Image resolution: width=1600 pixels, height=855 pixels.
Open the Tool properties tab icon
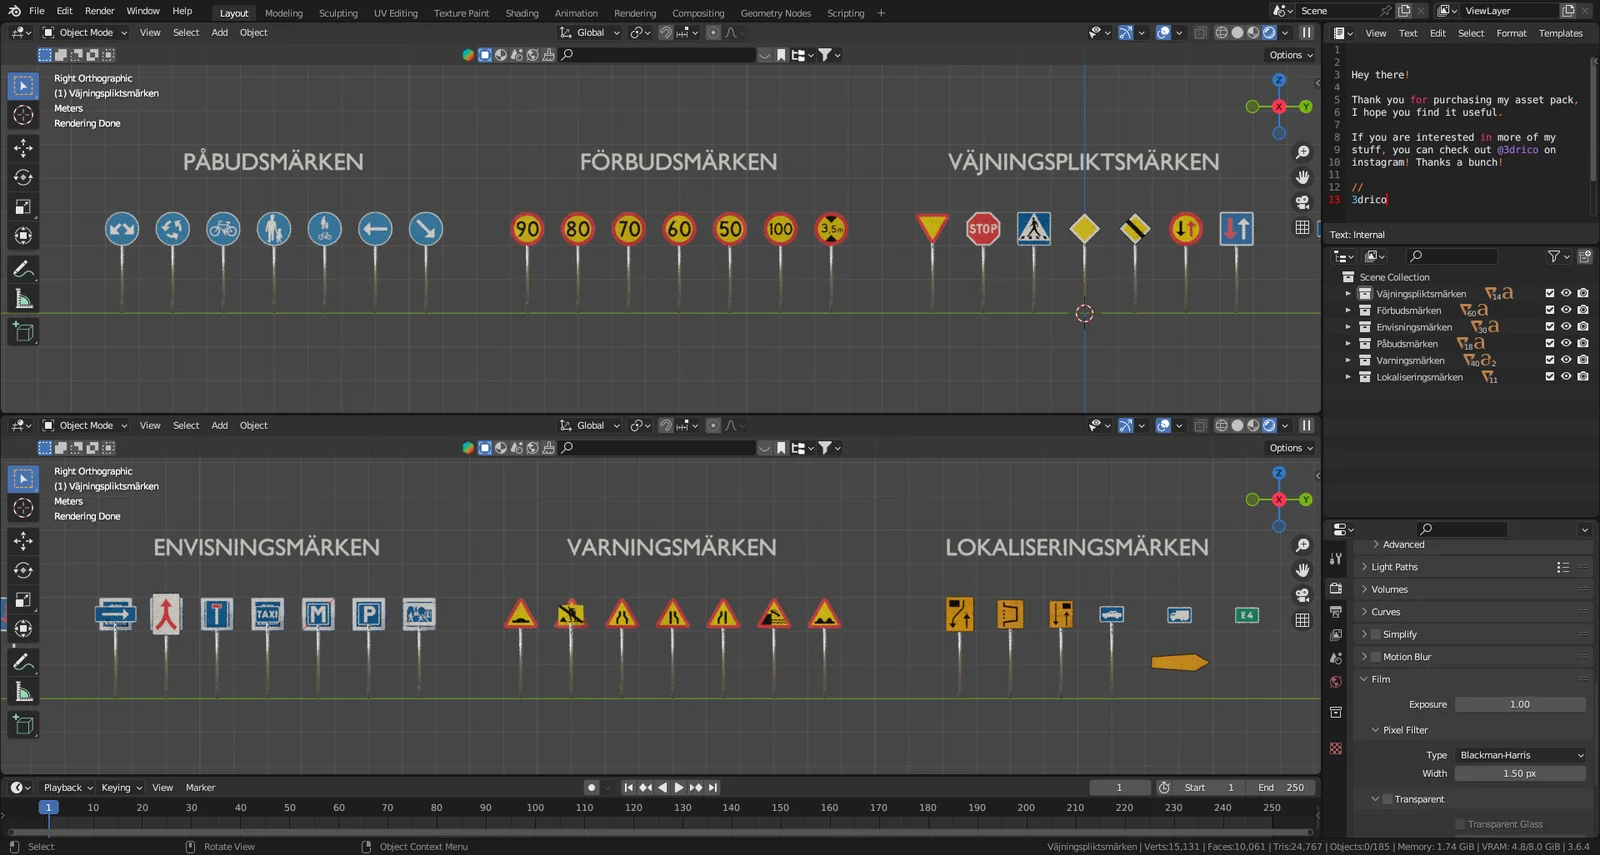coord(1336,559)
